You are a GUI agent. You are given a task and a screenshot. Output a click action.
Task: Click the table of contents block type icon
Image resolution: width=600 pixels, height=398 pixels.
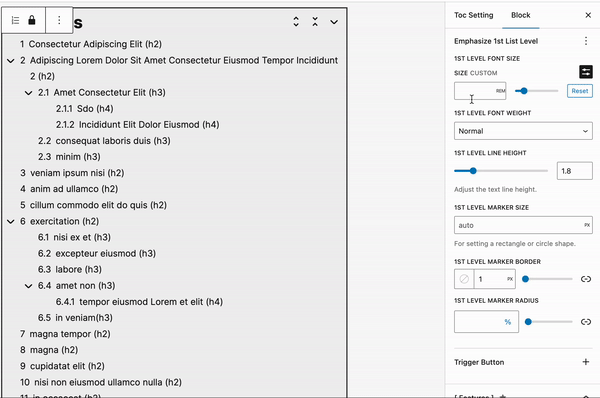15,20
